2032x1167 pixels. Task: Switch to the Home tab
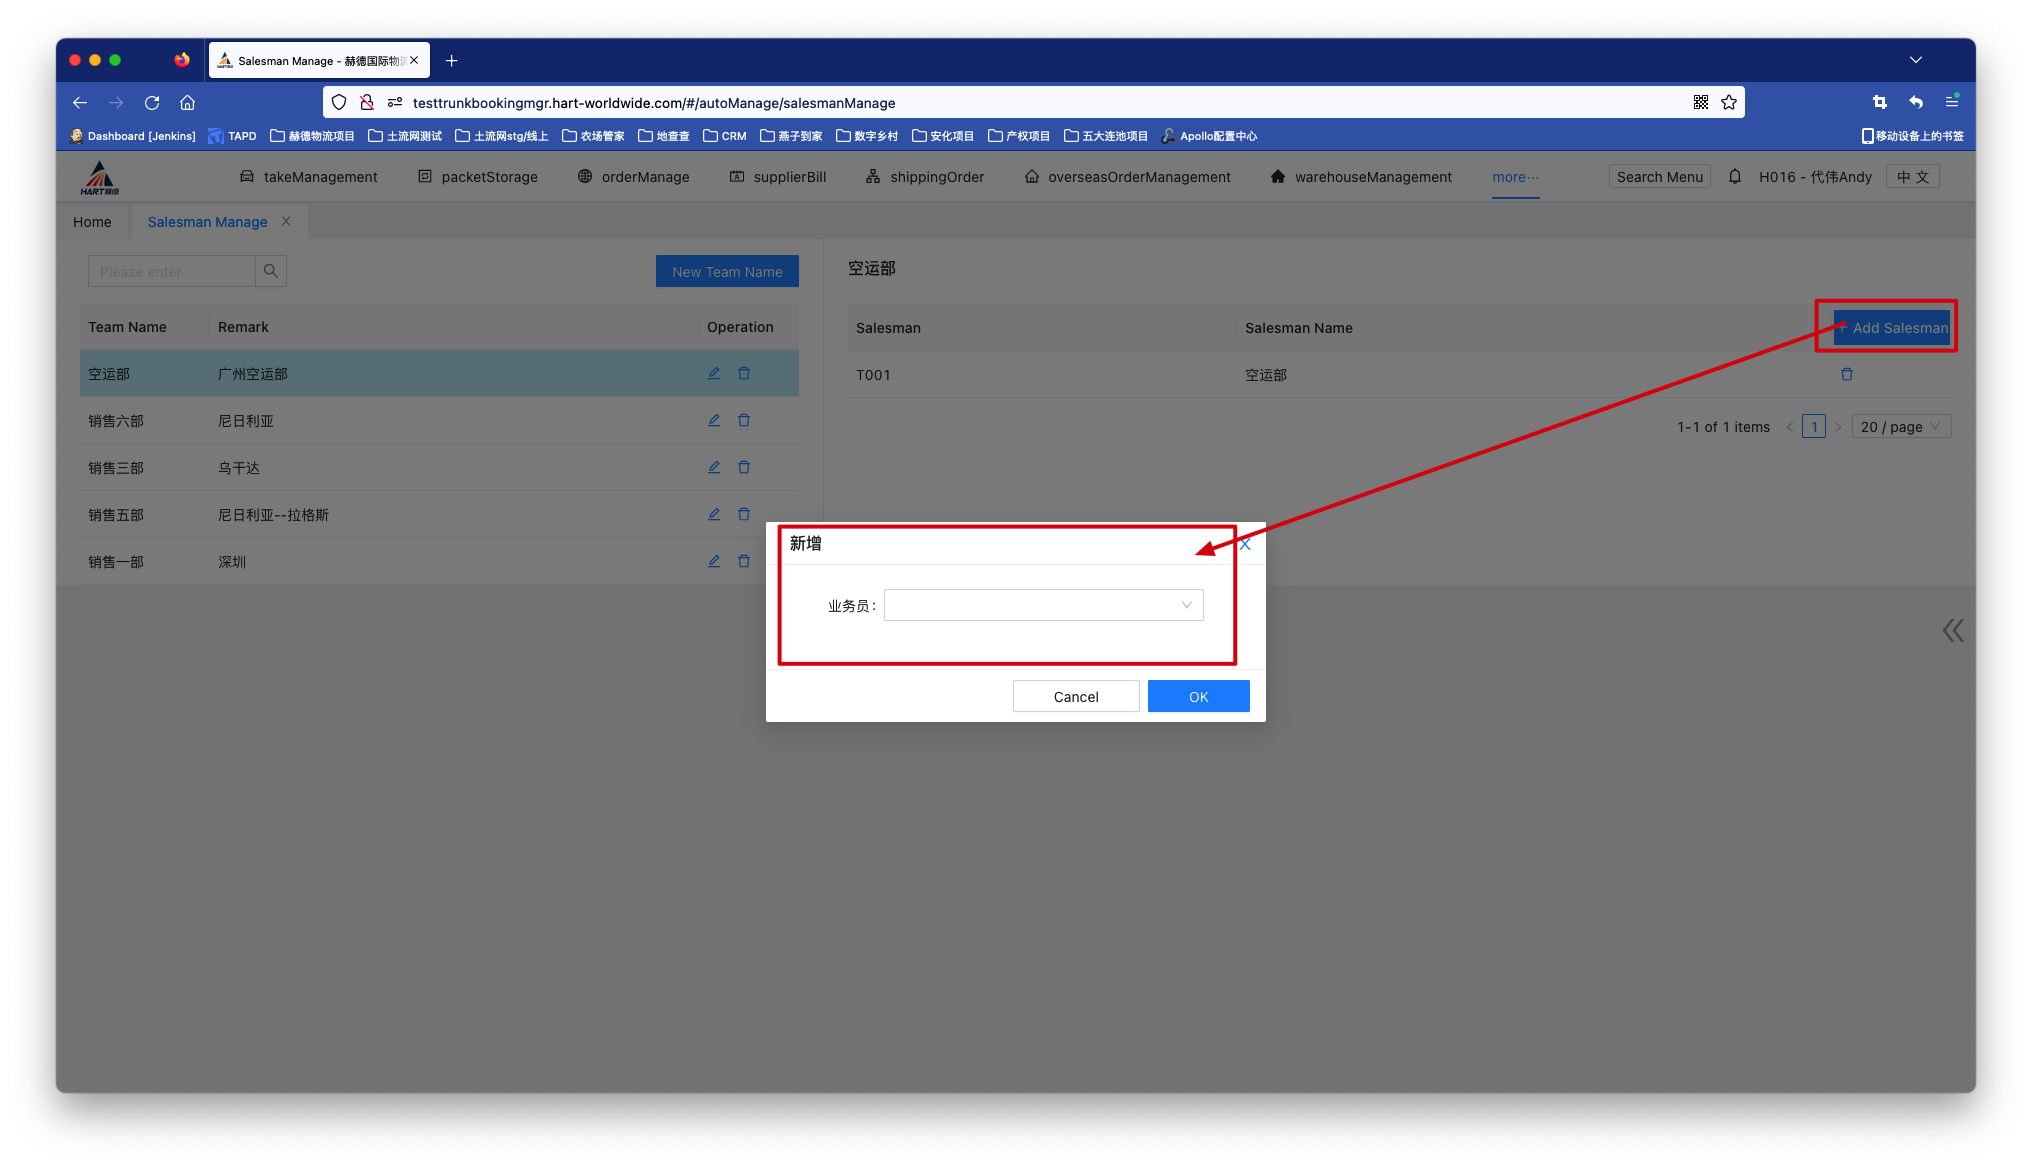[92, 222]
